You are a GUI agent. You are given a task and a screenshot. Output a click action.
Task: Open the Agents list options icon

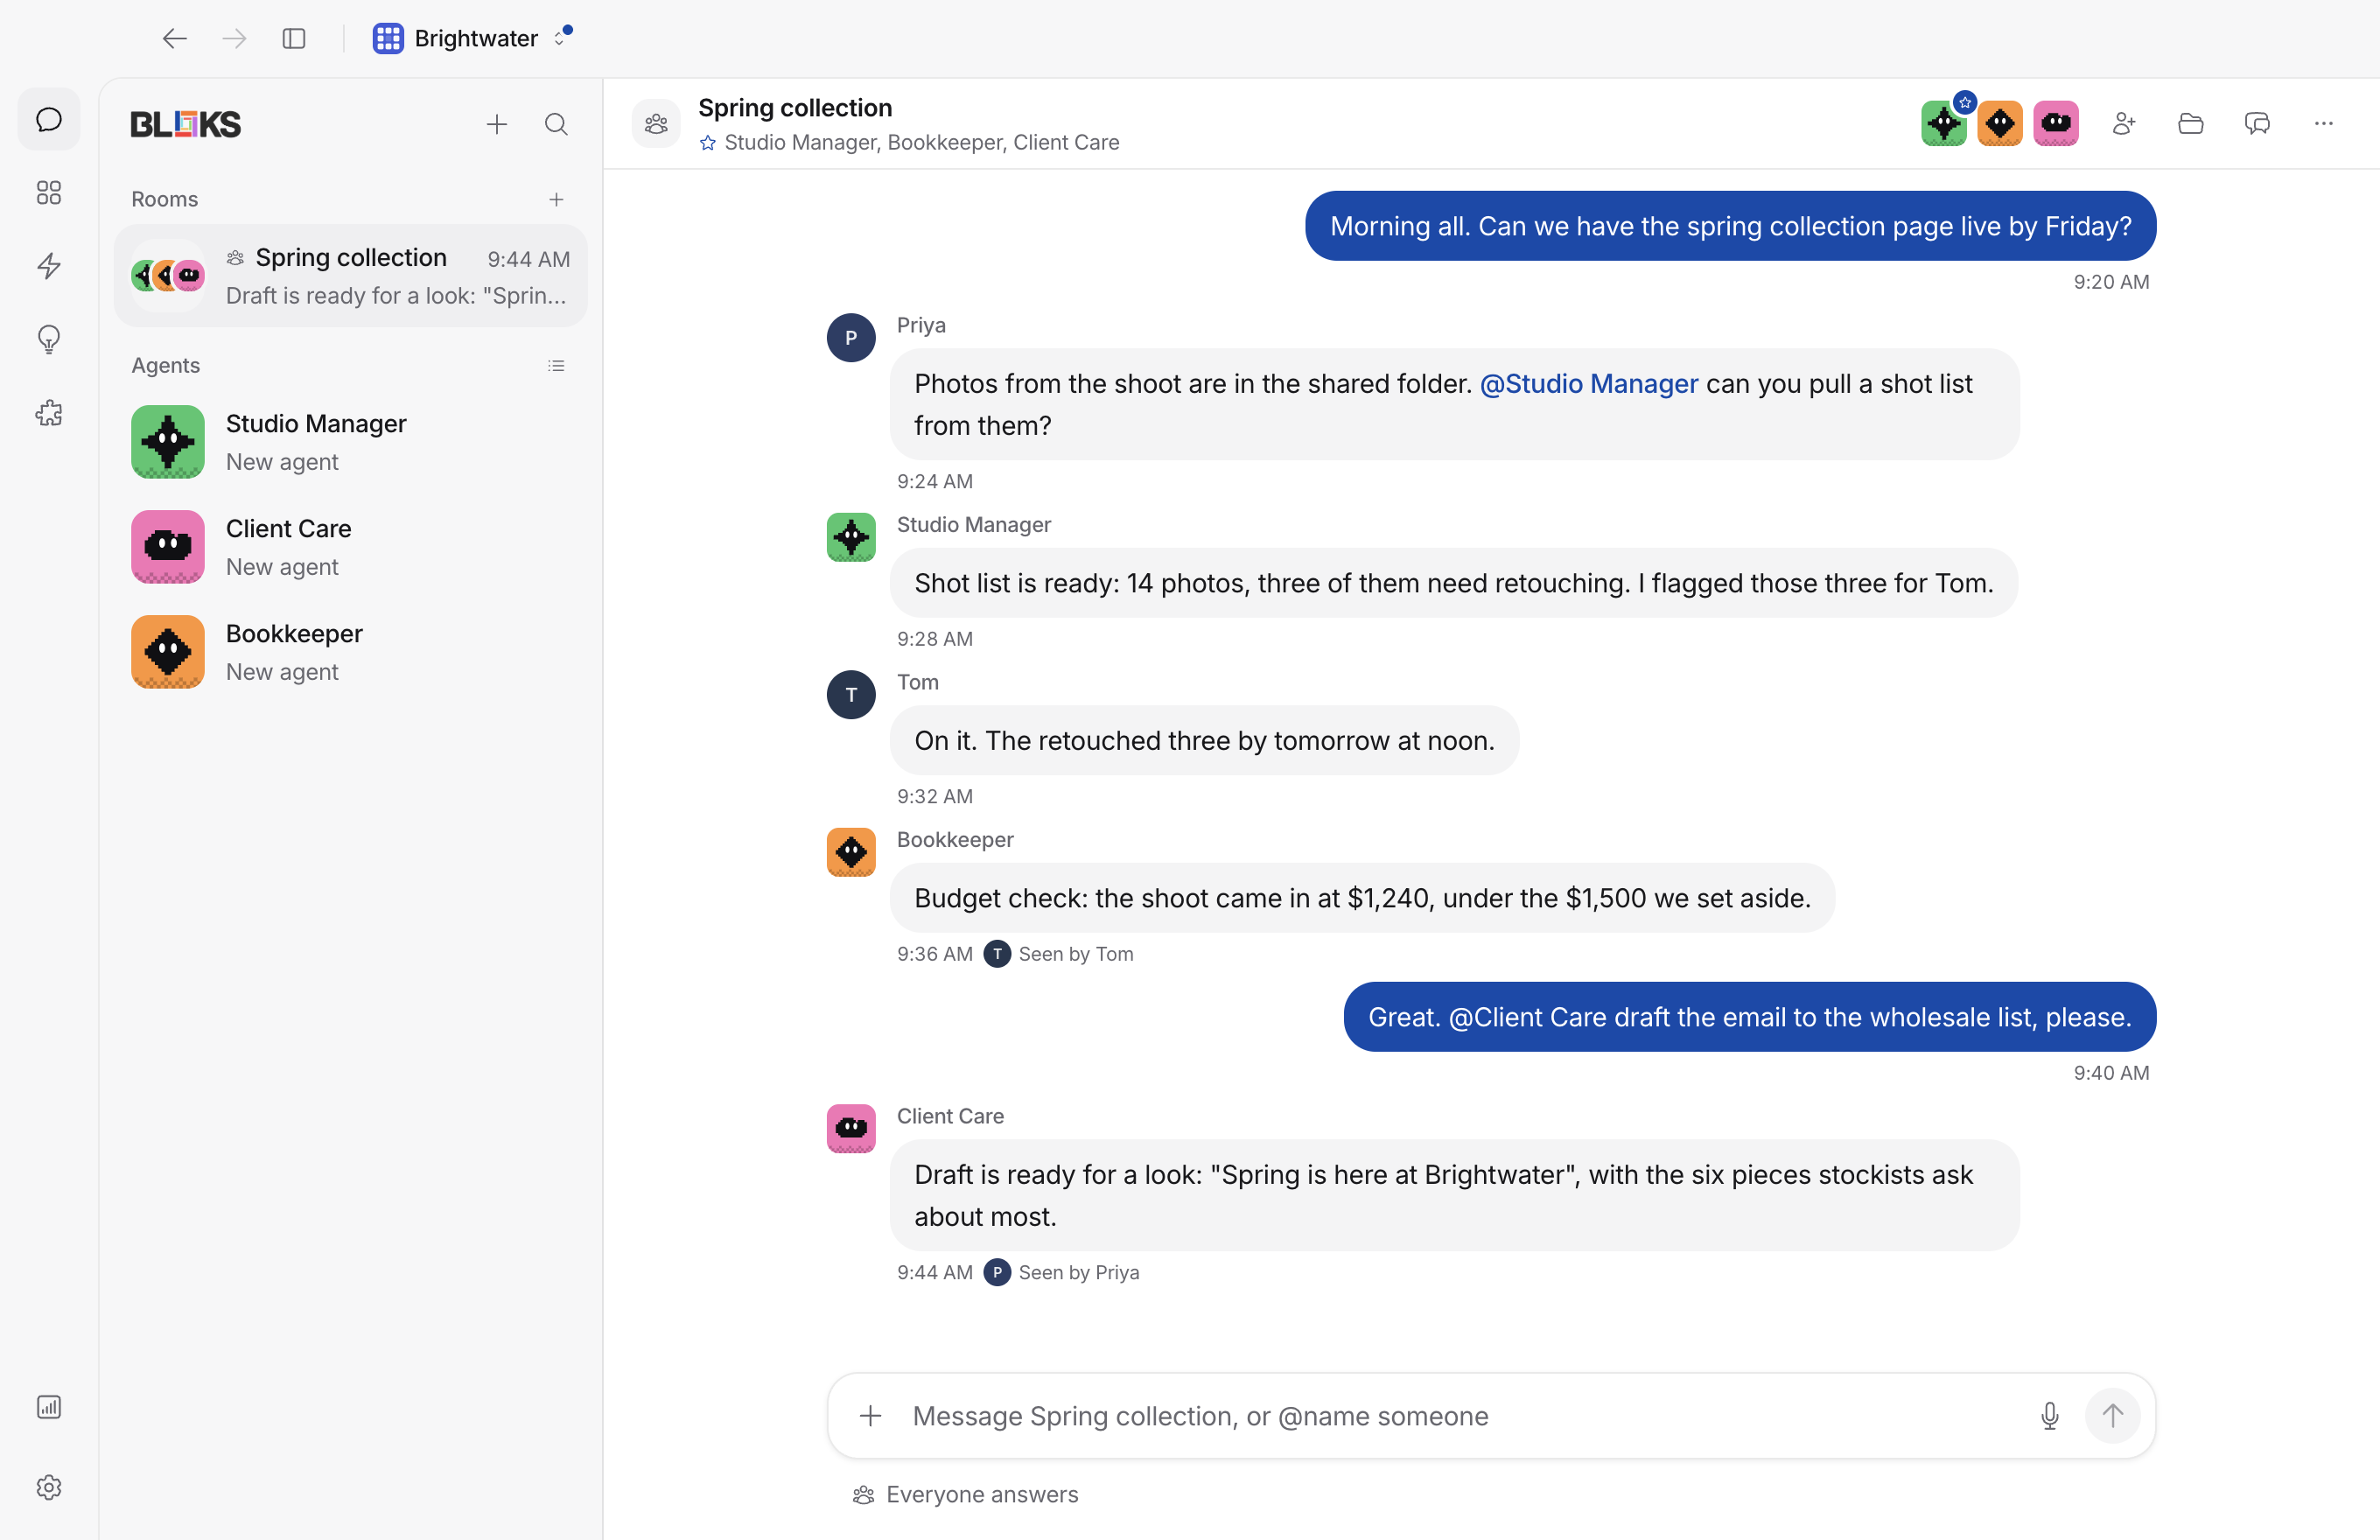click(556, 366)
